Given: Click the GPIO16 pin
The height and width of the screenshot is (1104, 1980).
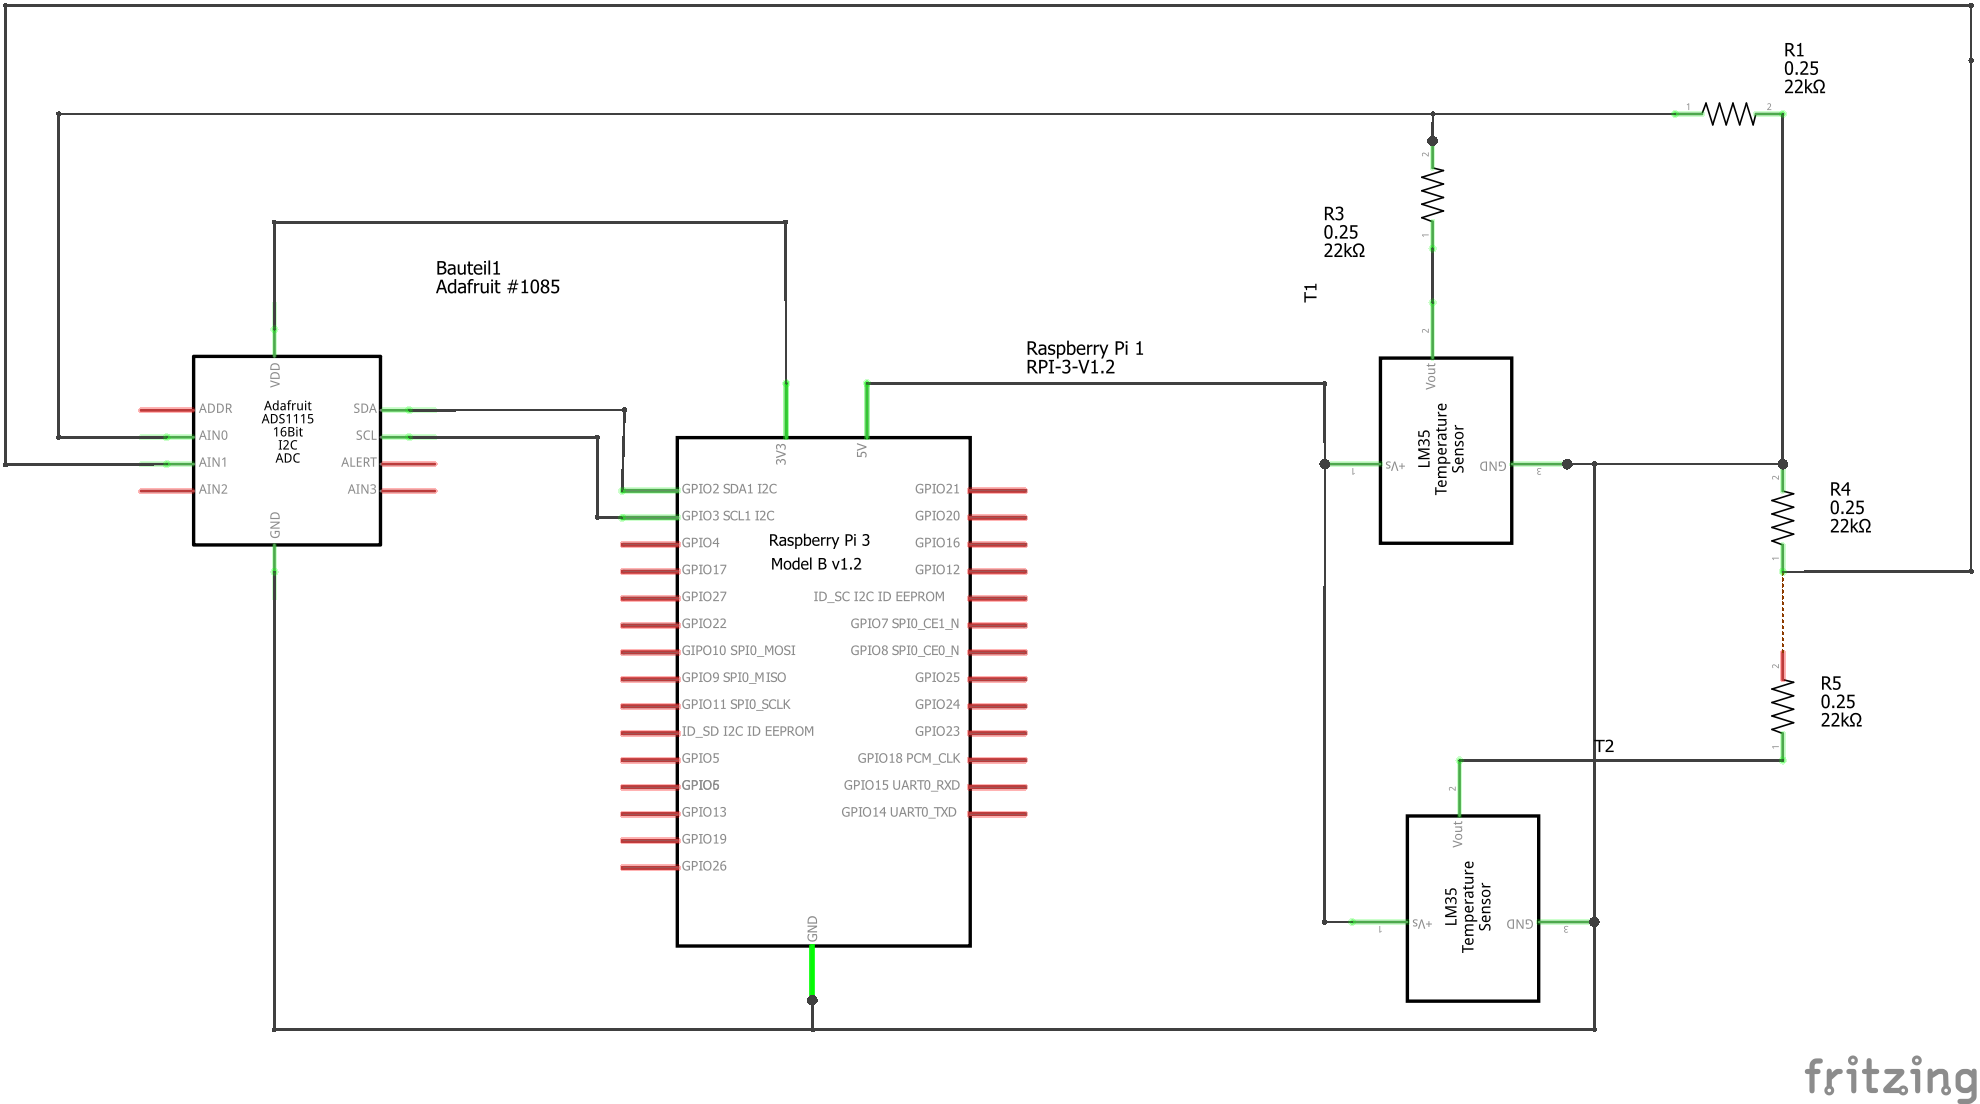Looking at the screenshot, I should pos(998,543).
